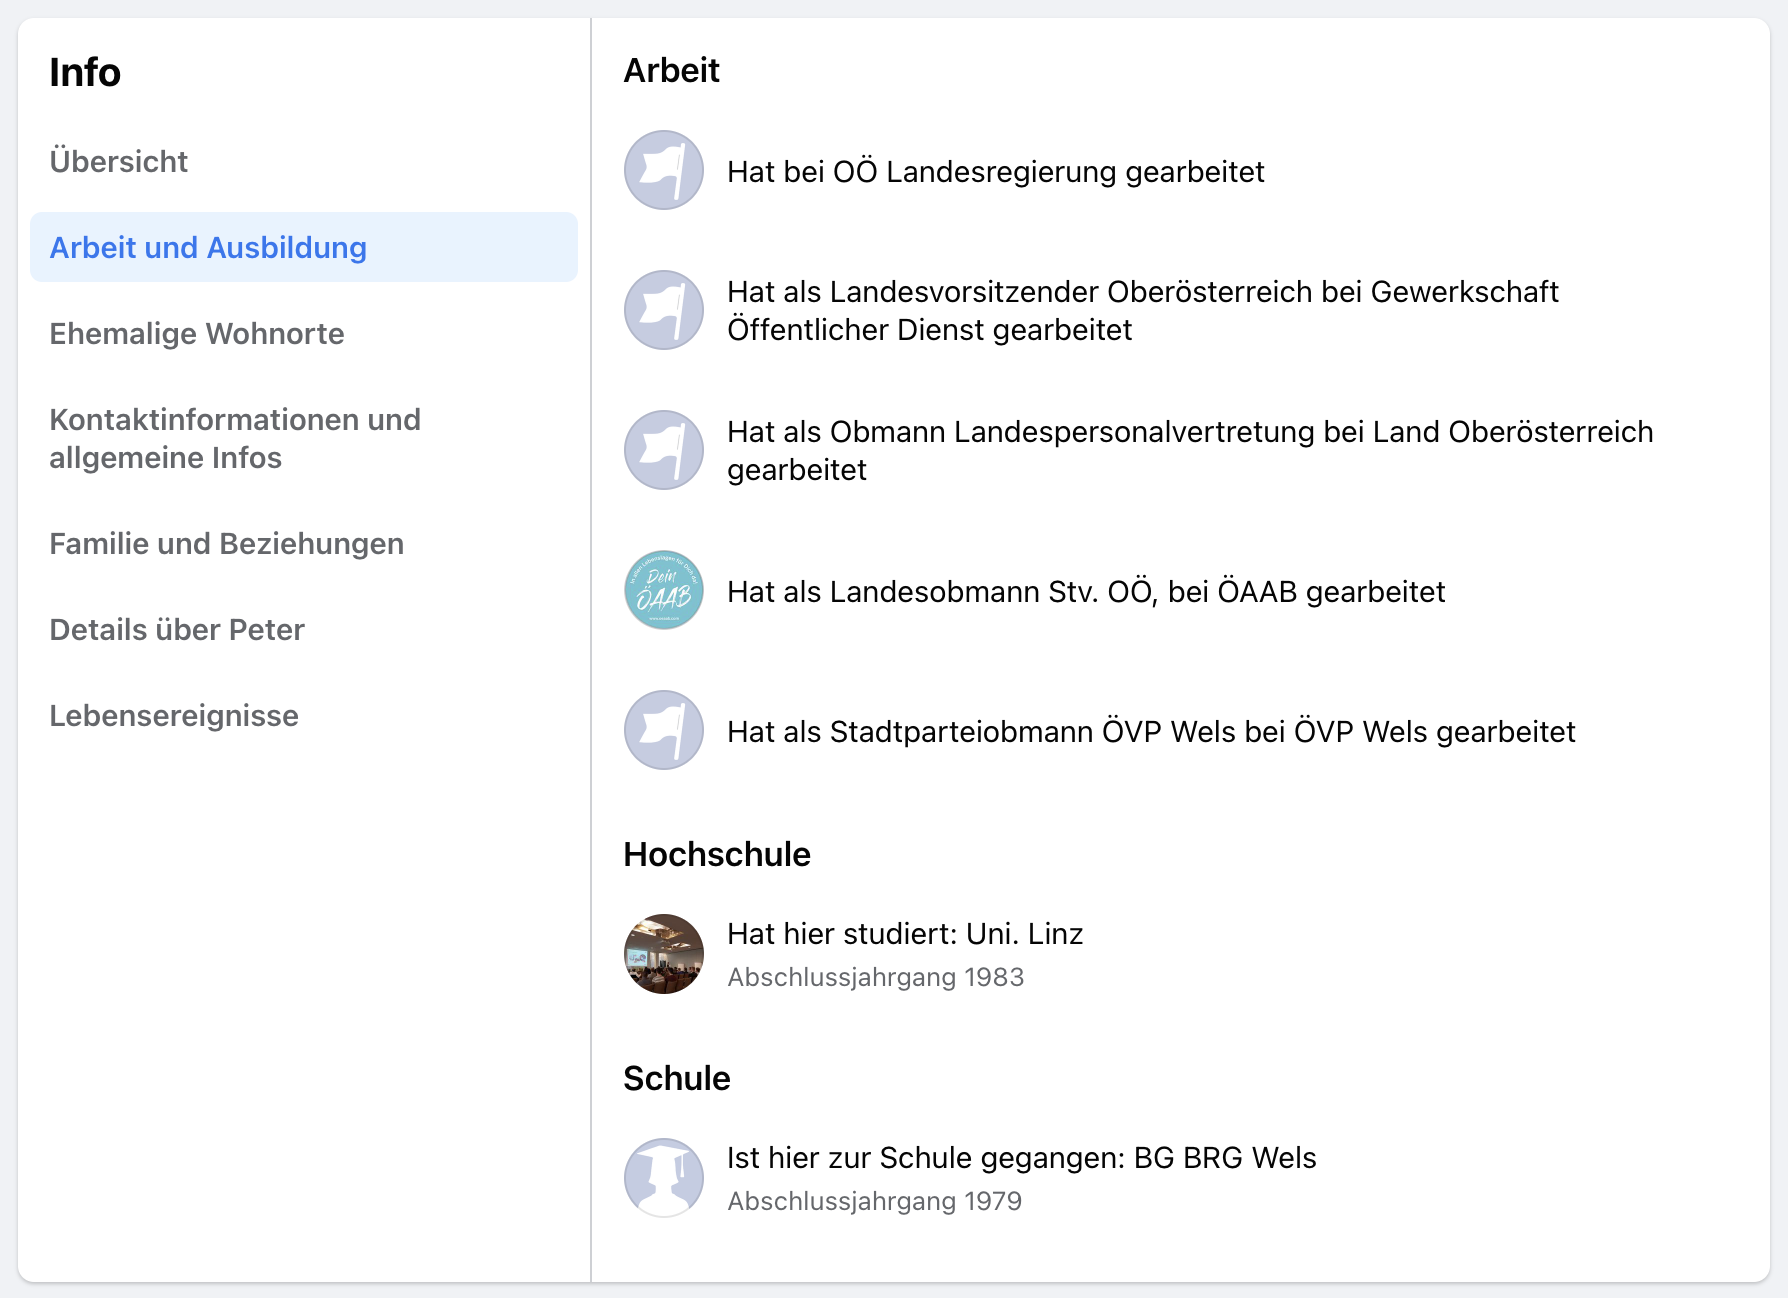Click the 'Info' panel title
The width and height of the screenshot is (1788, 1298).
85,72
